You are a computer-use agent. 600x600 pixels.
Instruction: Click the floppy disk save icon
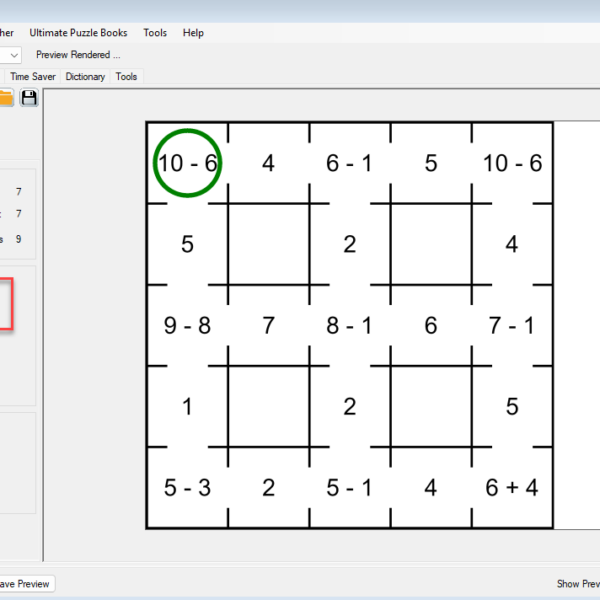point(29,97)
